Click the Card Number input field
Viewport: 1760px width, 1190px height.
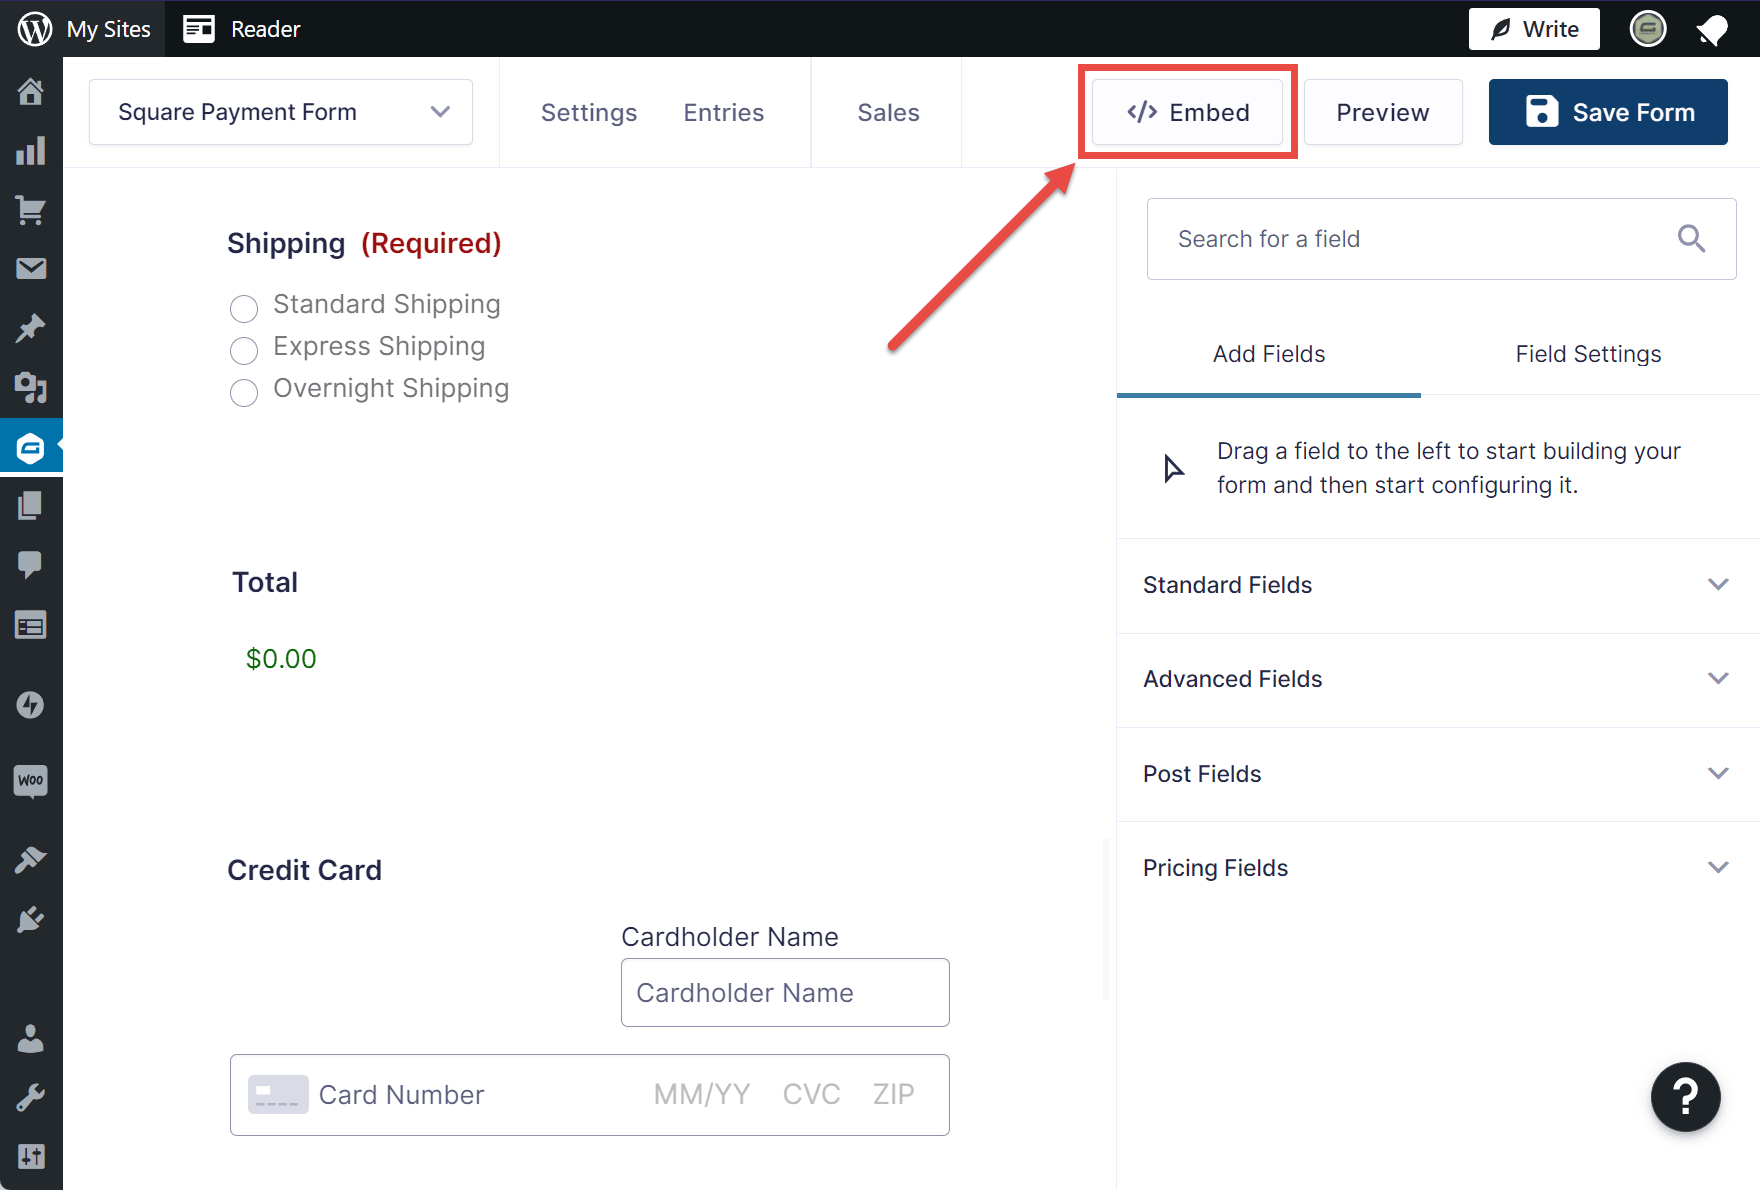402,1095
